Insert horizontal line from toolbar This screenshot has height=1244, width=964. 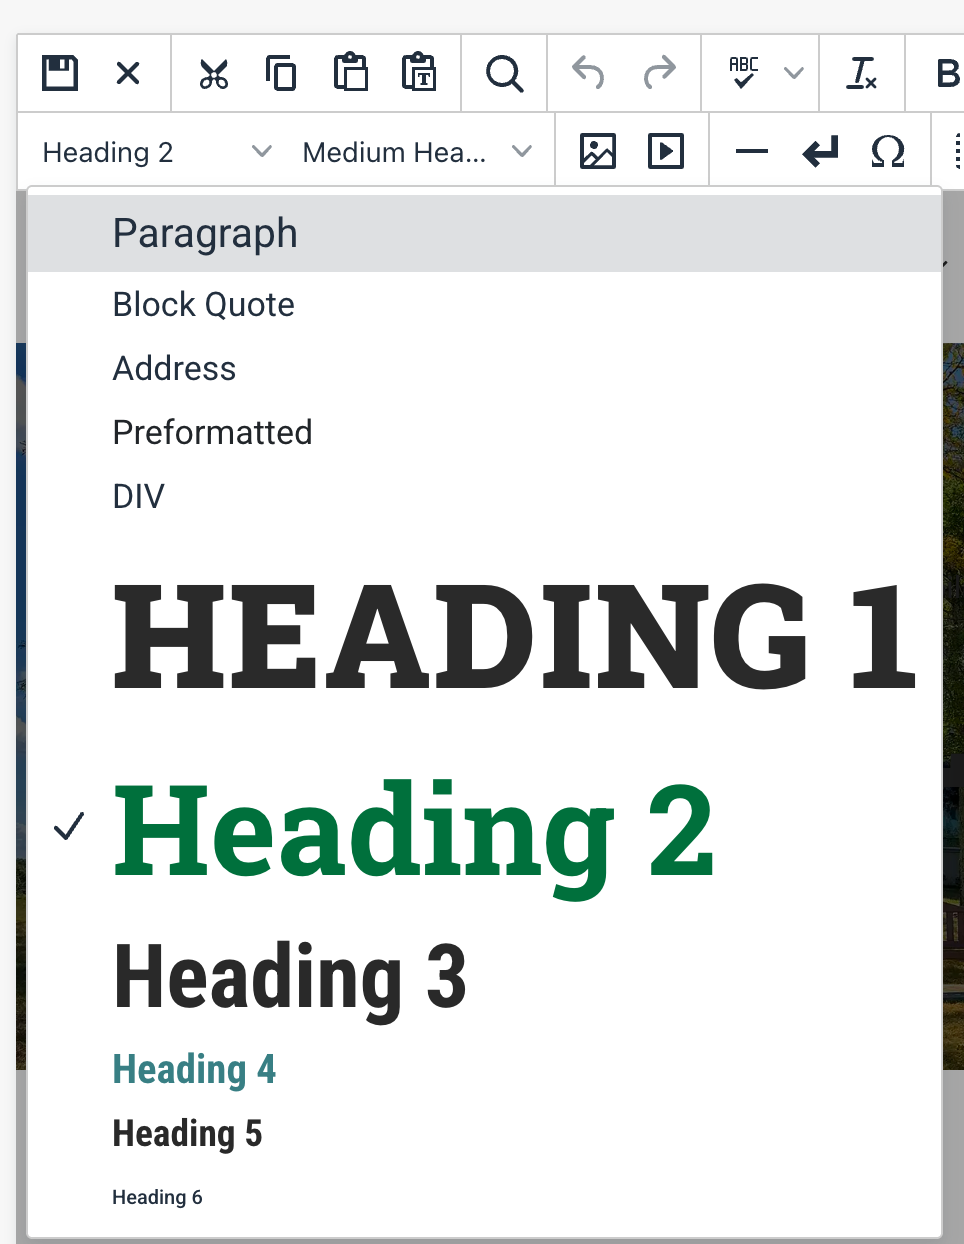click(x=751, y=152)
